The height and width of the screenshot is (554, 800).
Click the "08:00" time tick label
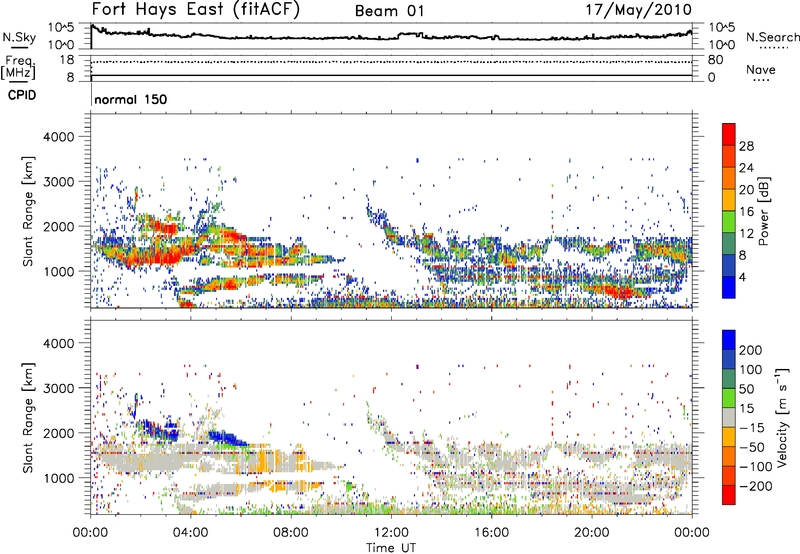(x=291, y=533)
